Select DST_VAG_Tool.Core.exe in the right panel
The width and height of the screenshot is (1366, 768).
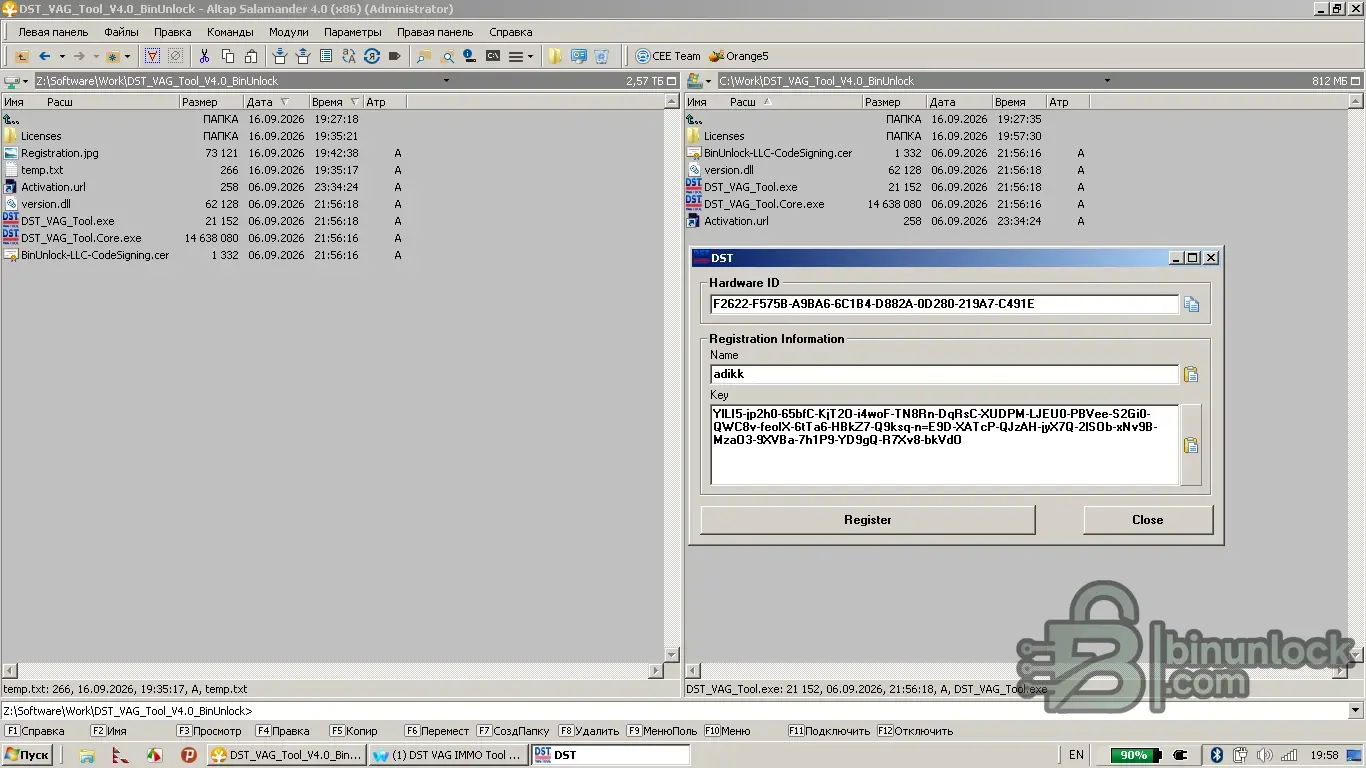(x=764, y=204)
